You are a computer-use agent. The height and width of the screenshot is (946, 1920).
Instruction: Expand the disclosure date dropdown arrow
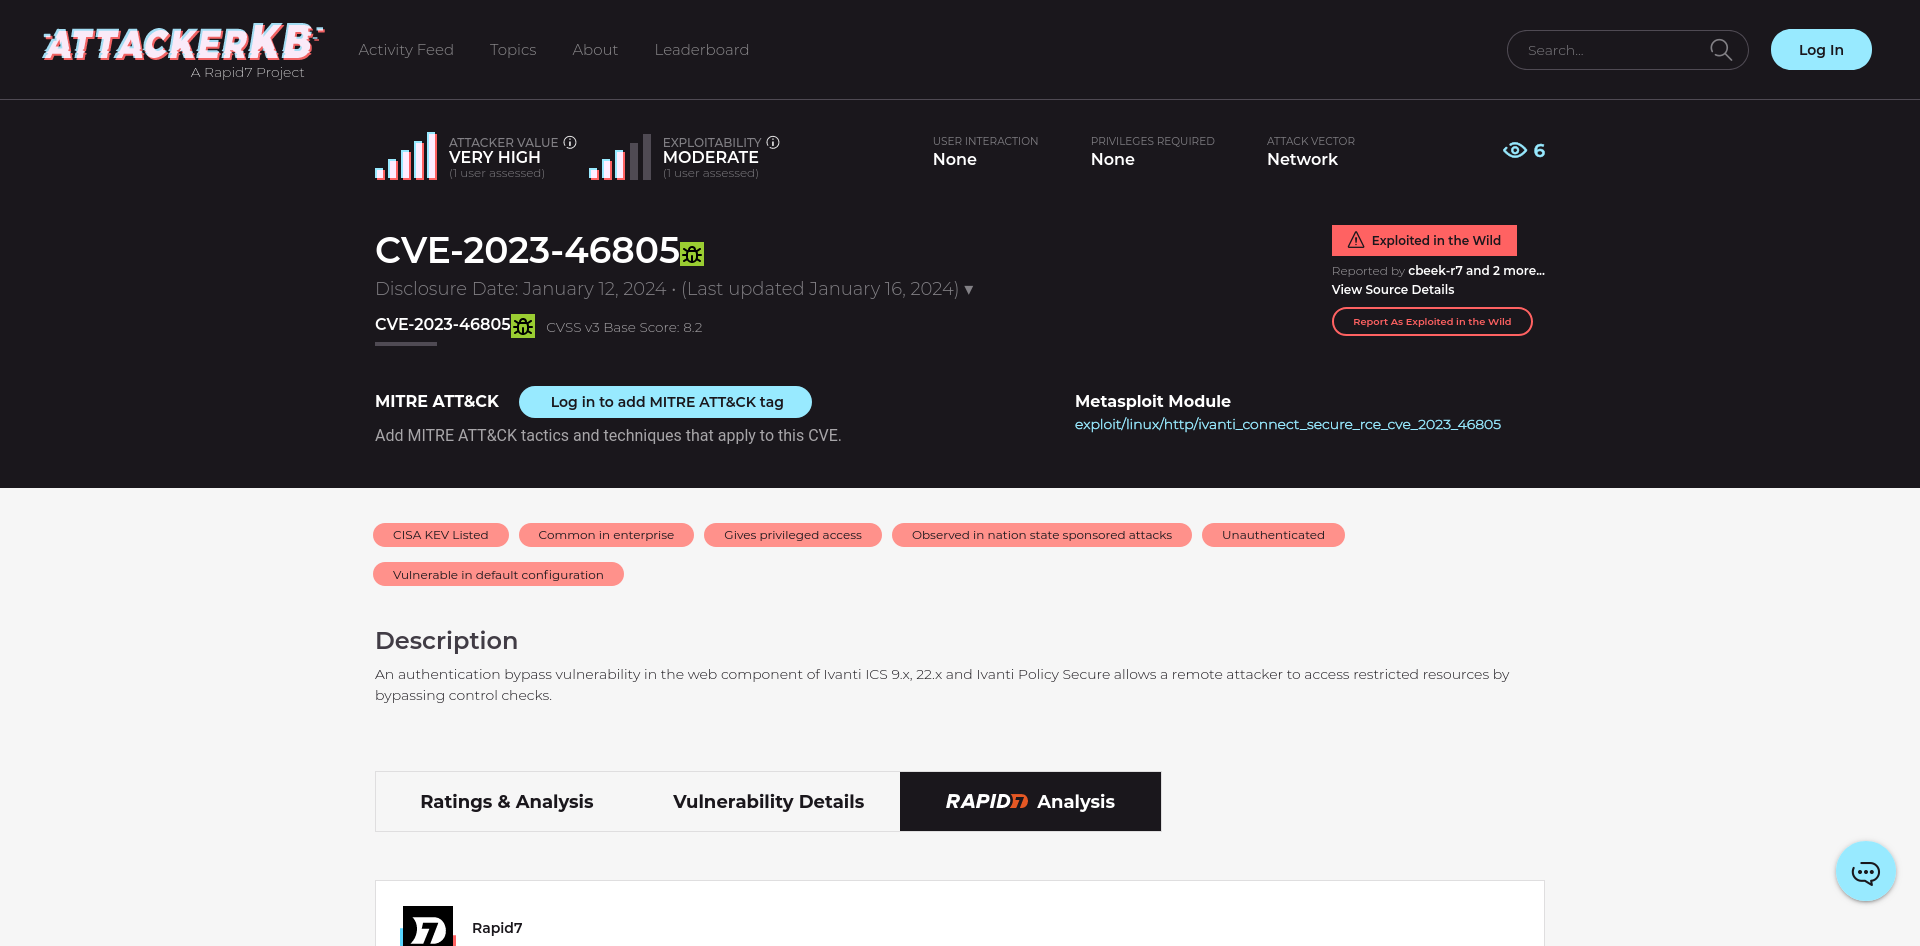pyautogui.click(x=968, y=290)
